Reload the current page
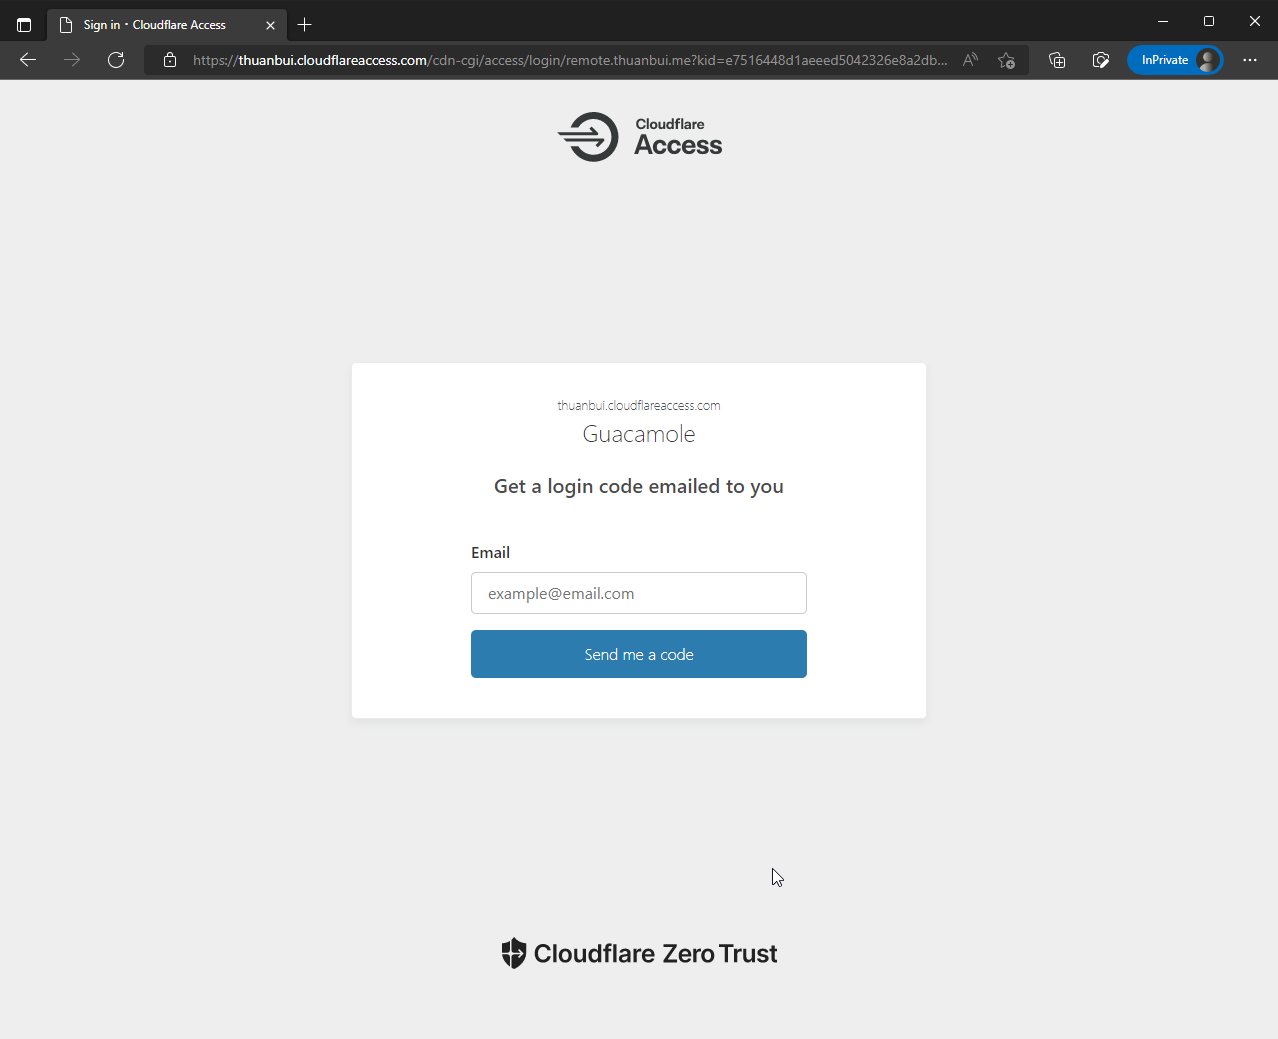 click(116, 60)
